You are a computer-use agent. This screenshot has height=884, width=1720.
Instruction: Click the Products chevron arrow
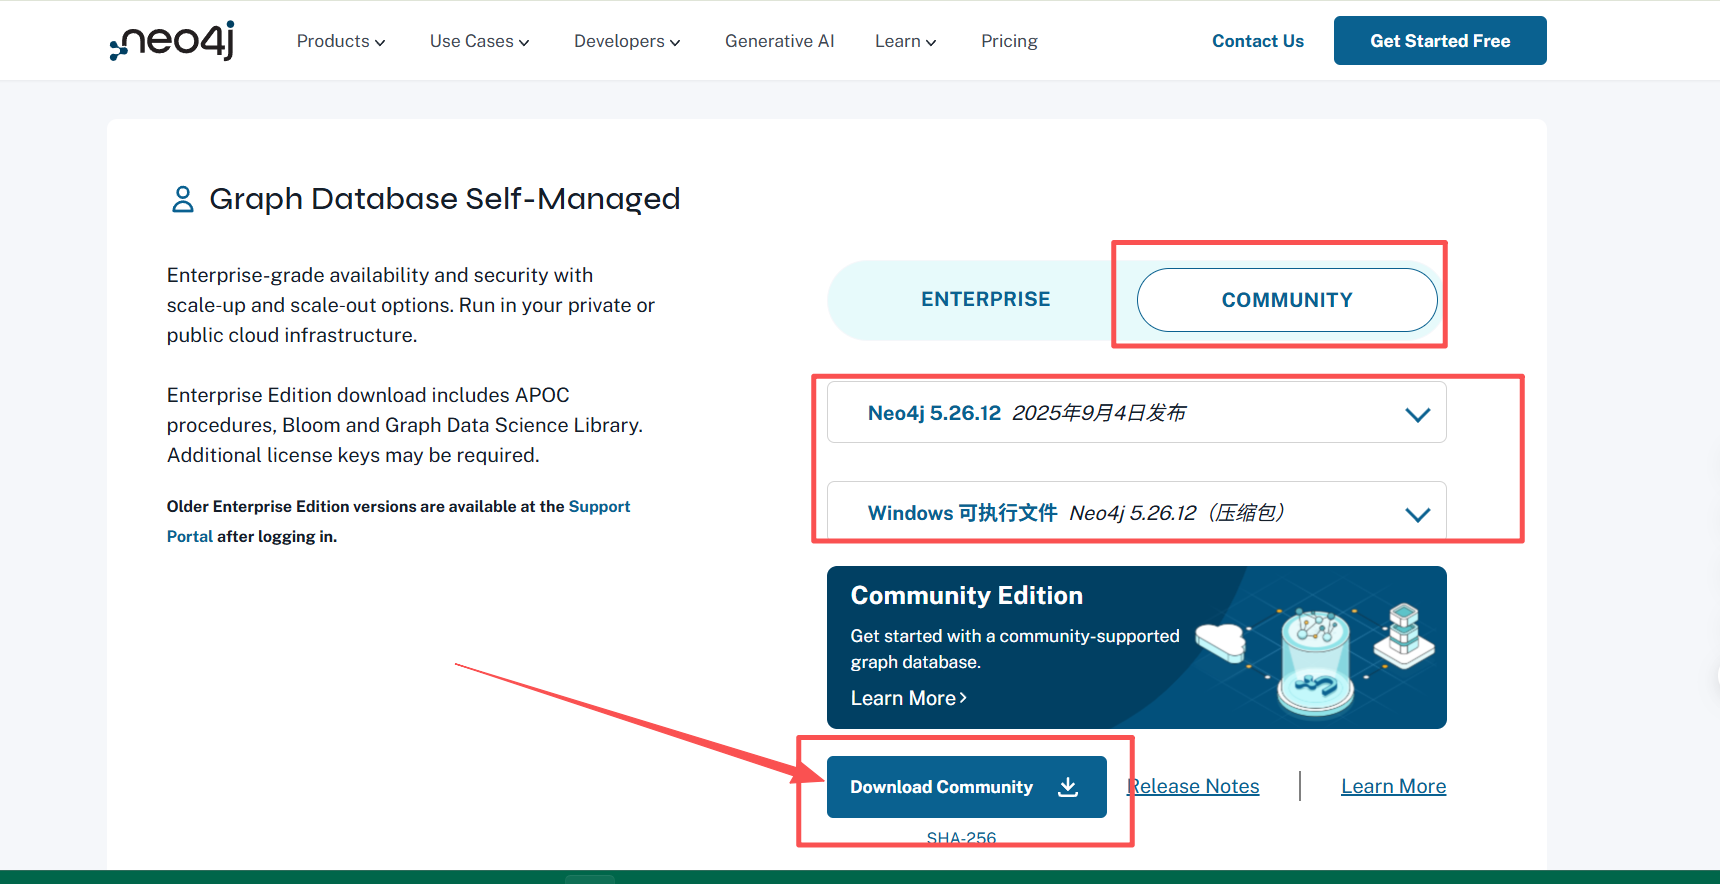tap(380, 42)
